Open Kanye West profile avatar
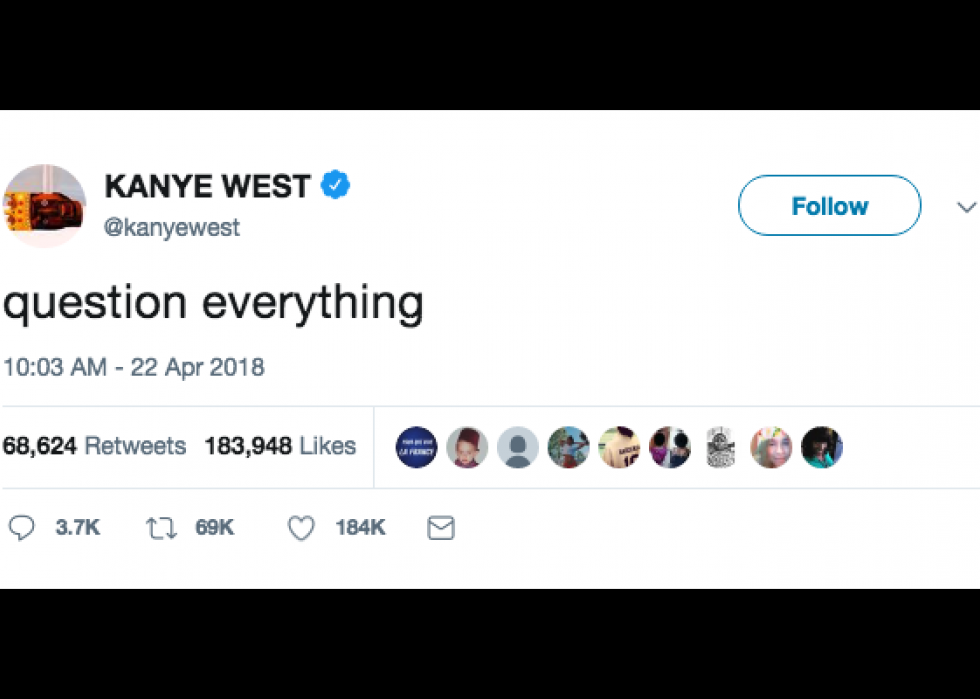The height and width of the screenshot is (699, 980). coord(44,206)
